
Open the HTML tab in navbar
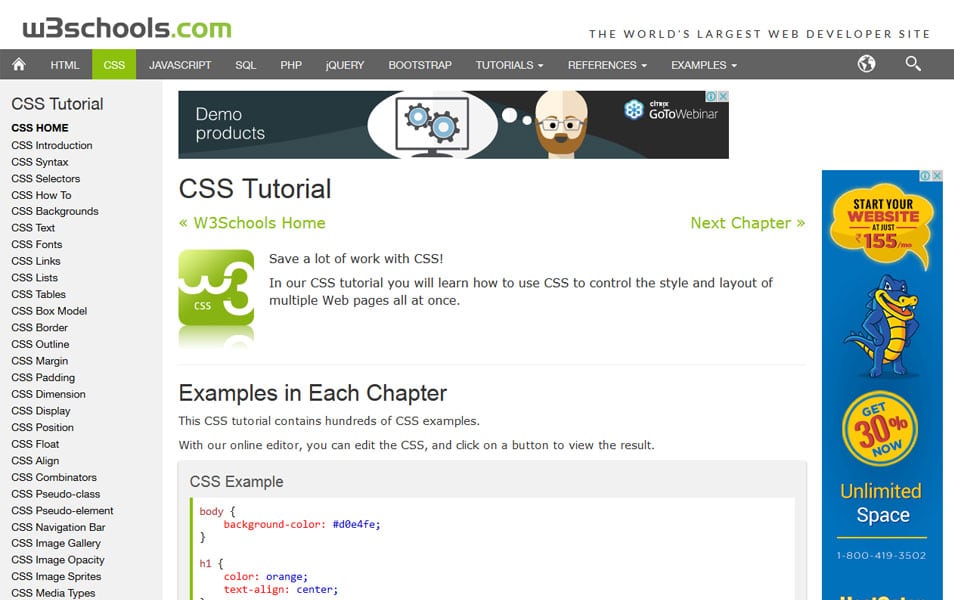tap(64, 65)
